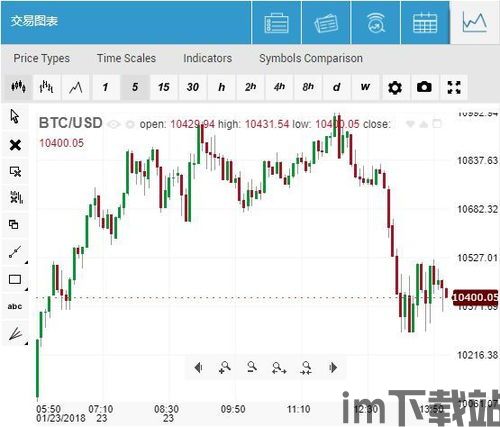This screenshot has height=427, width=500.
Task: Open Symbols Comparison menu
Action: click(311, 58)
